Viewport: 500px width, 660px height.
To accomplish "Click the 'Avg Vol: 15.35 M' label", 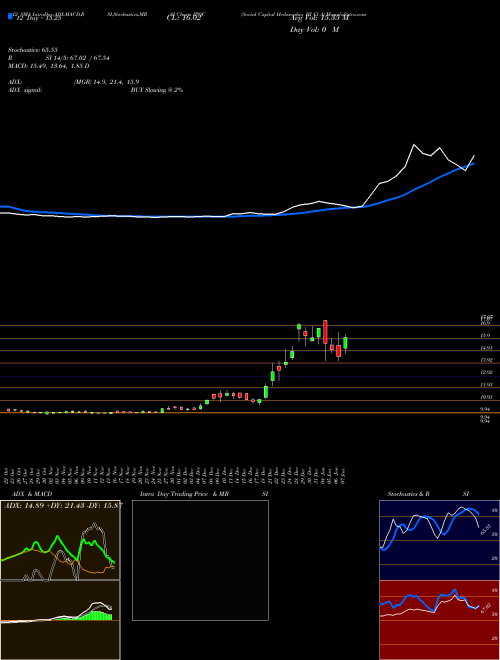I will pyautogui.click(x=319, y=19).
